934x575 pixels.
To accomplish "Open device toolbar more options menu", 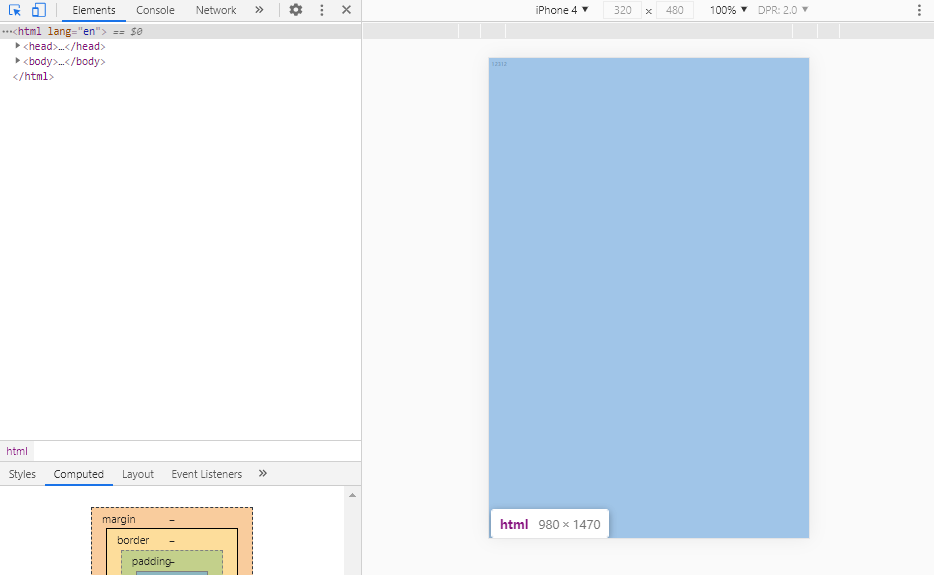I will tap(919, 10).
